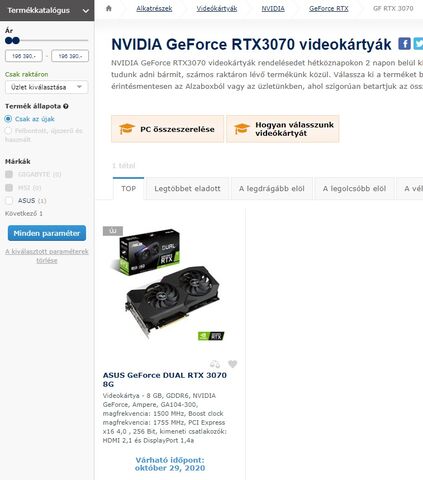The width and height of the screenshot is (423, 480).
Task: Open the Üzlet kiválasztása dropdown
Action: (x=47, y=87)
